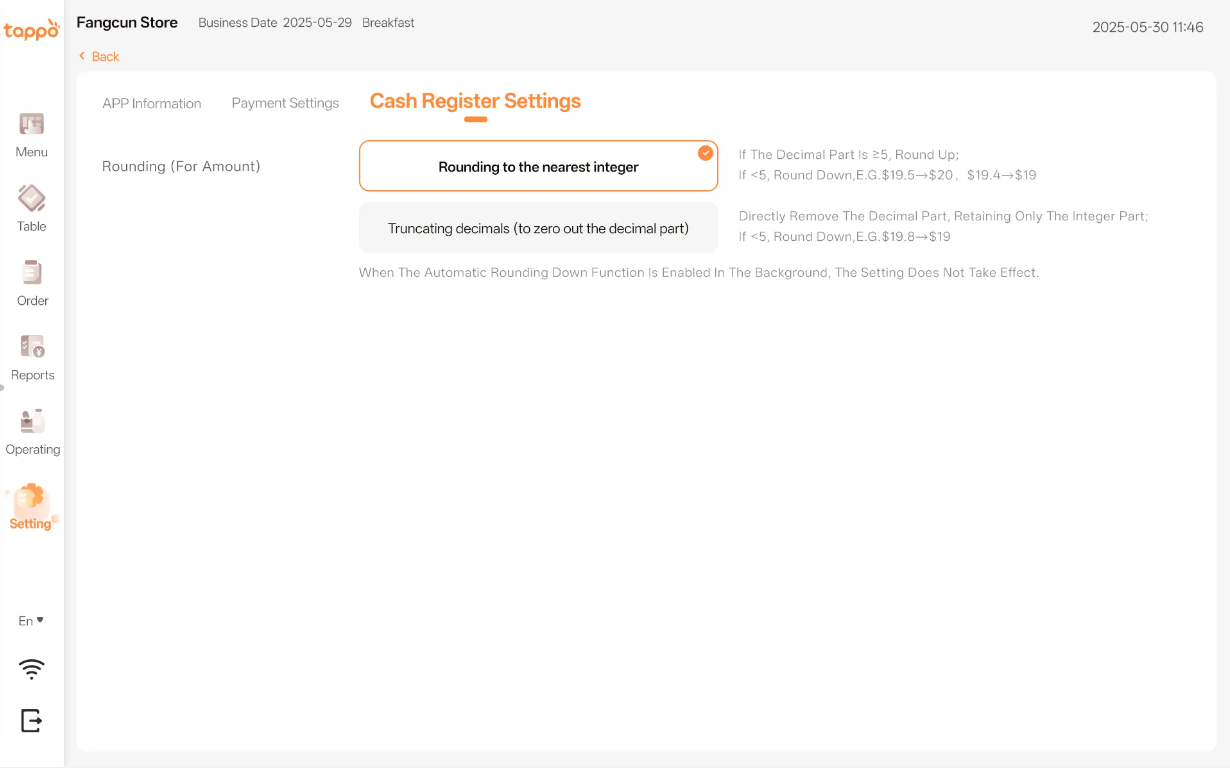Click the orange checkmark on selected rounding option

tap(706, 153)
